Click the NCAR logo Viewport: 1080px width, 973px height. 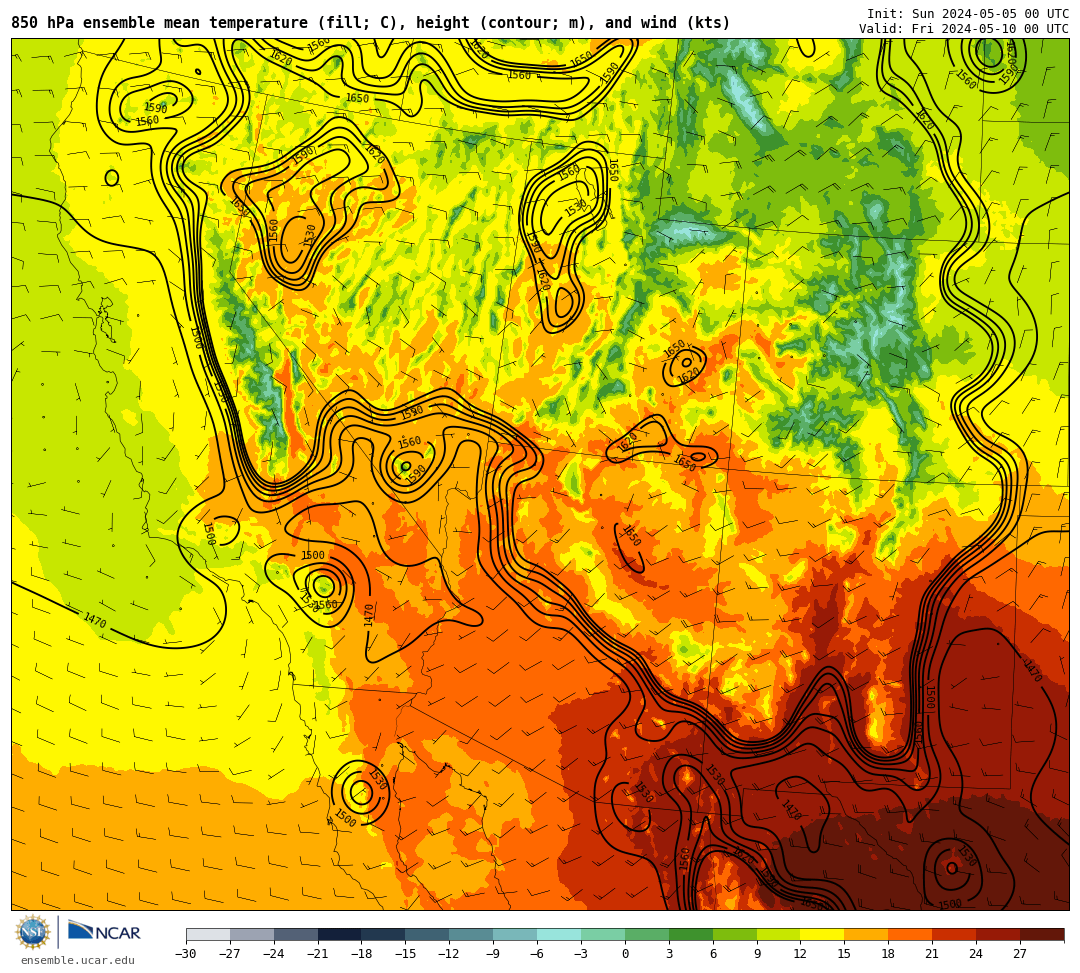point(104,932)
